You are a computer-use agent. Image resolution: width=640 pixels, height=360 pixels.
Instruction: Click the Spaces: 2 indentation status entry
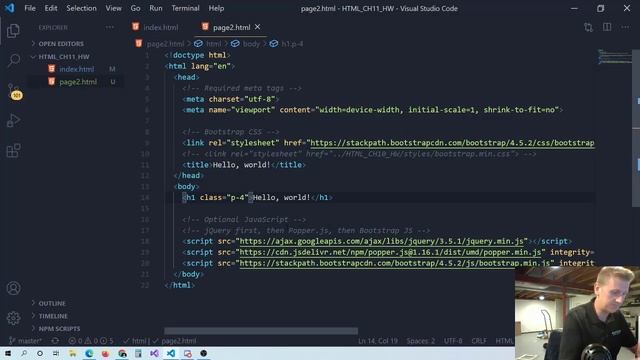pyautogui.click(x=420, y=340)
